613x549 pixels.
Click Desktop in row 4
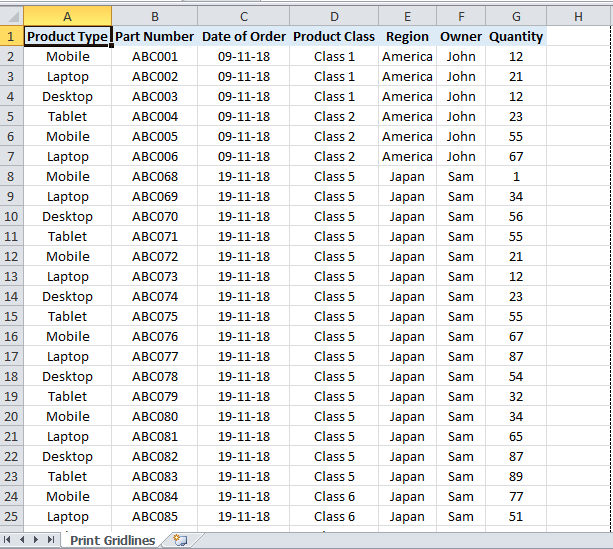click(x=67, y=96)
